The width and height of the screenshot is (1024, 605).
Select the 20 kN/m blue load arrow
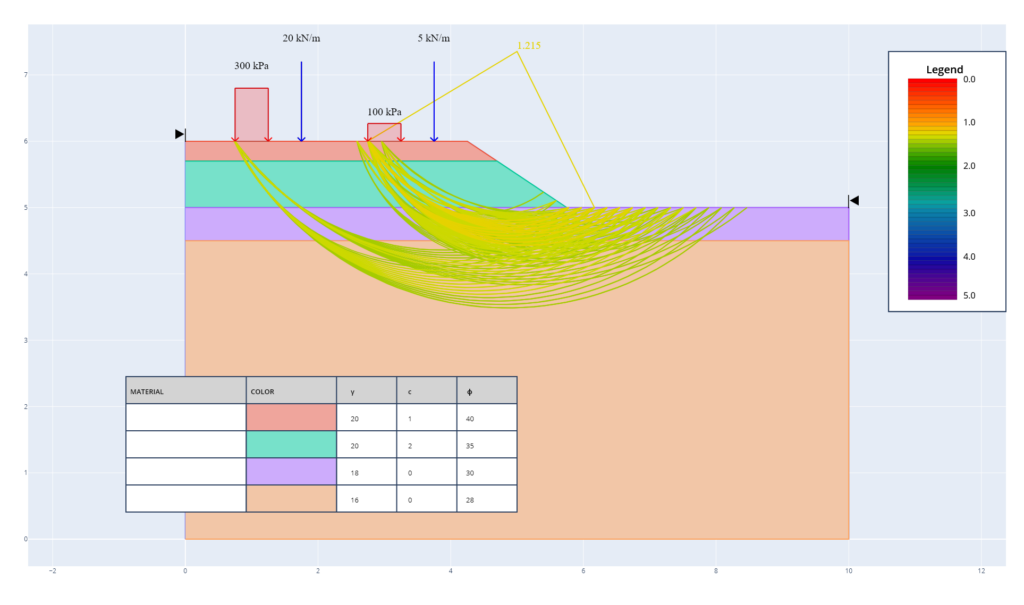click(x=301, y=100)
